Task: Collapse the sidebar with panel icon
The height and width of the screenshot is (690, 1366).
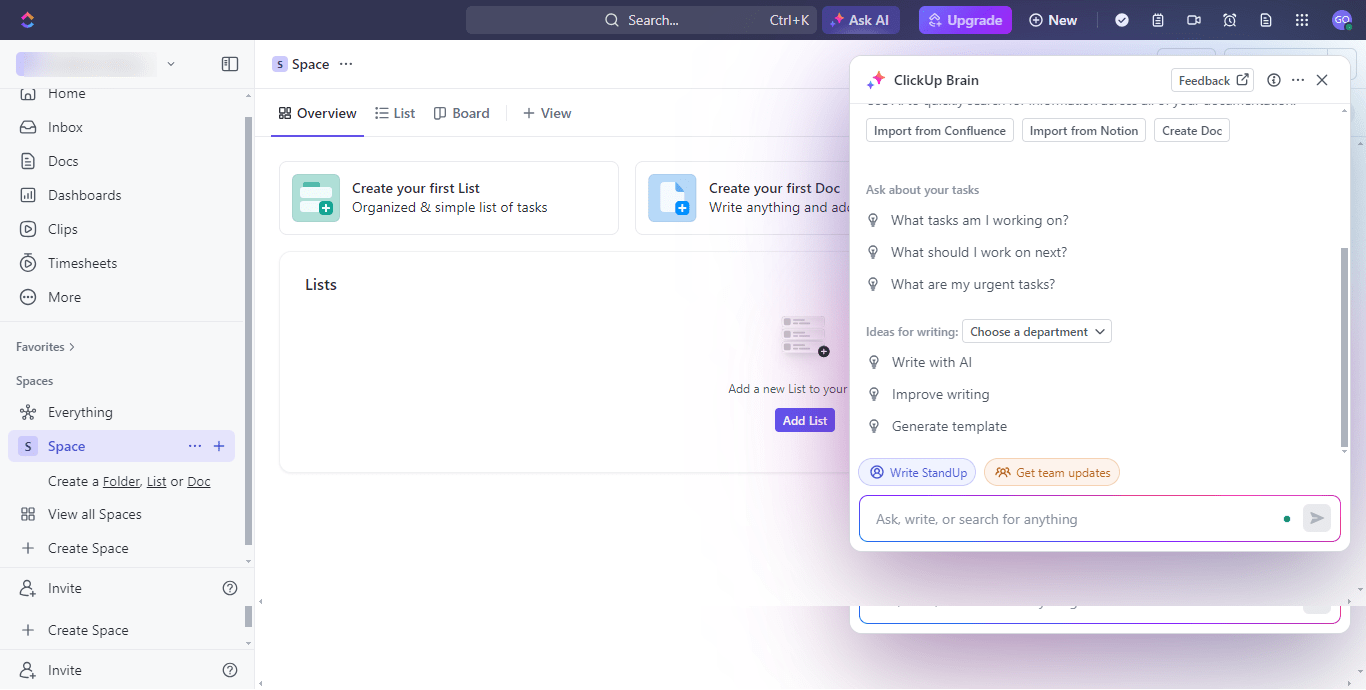Action: (230, 64)
